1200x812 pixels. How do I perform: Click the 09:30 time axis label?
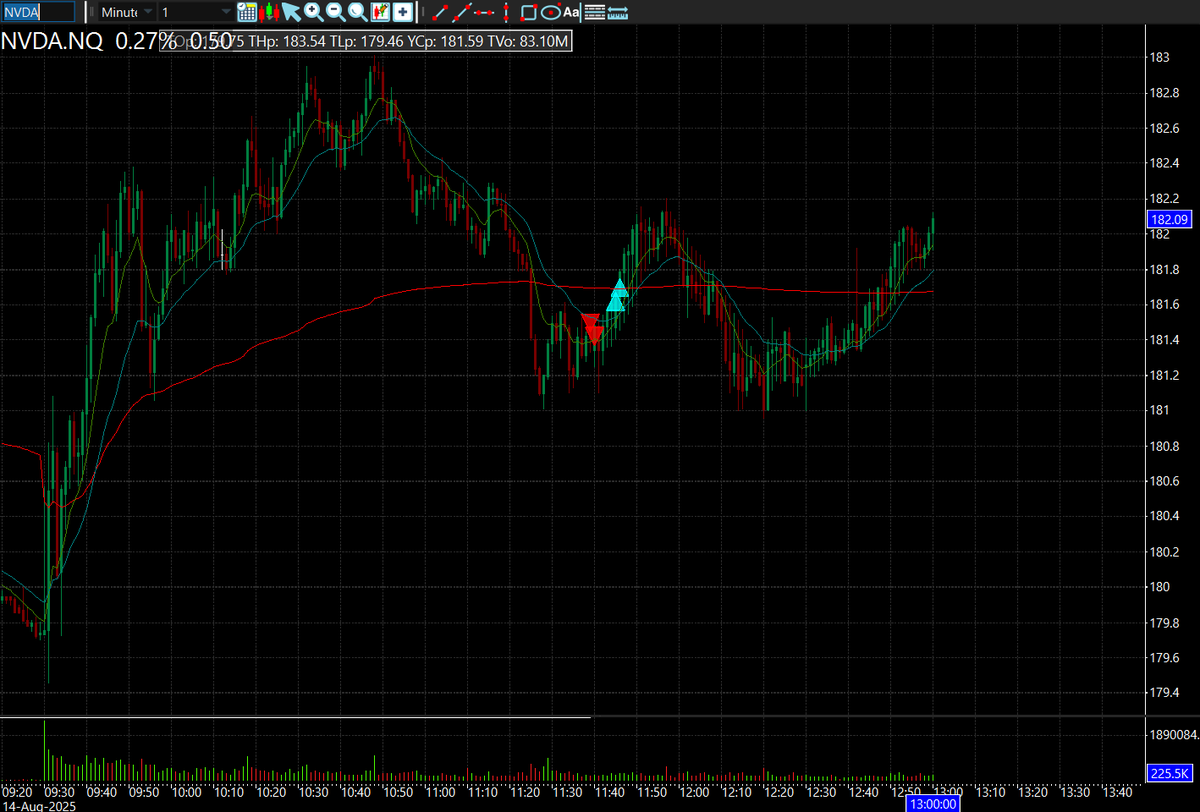[x=59, y=791]
